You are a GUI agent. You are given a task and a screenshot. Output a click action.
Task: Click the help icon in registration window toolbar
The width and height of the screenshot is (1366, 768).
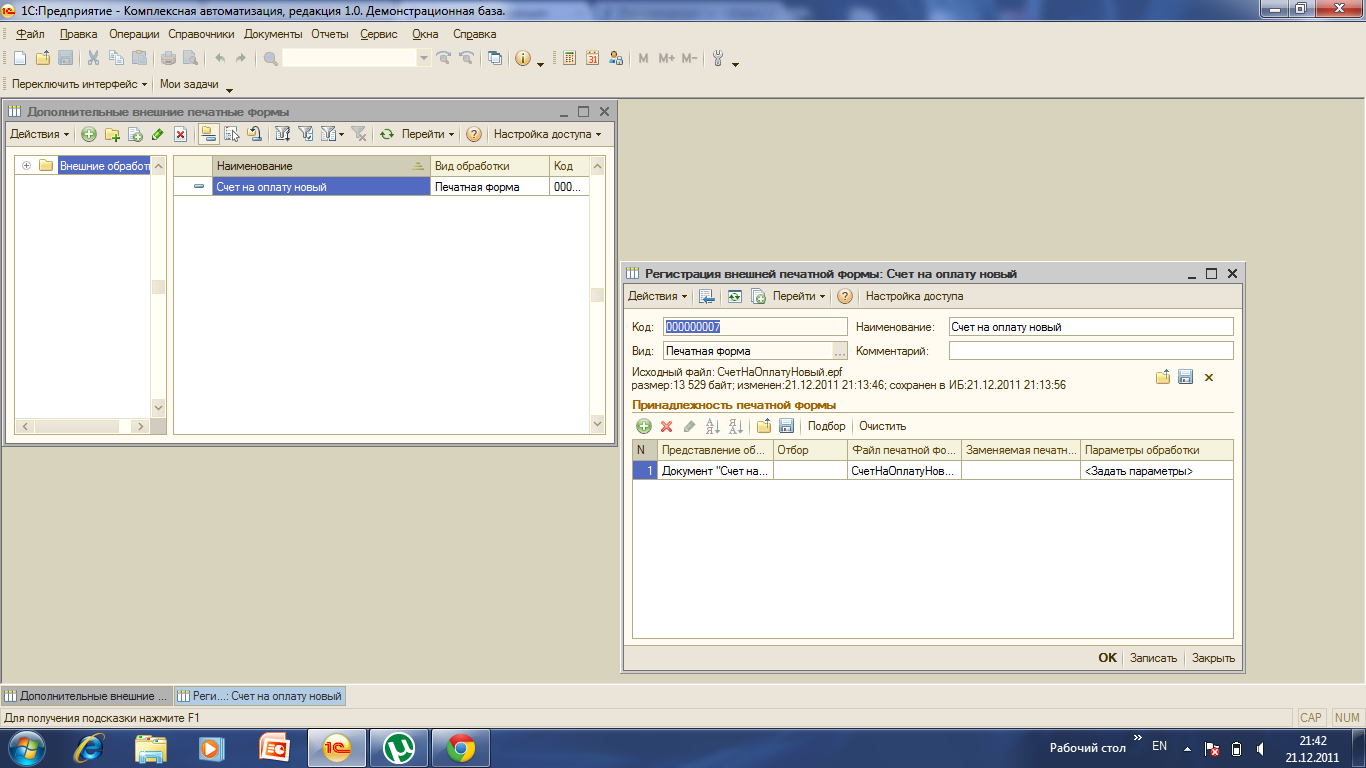(x=845, y=296)
